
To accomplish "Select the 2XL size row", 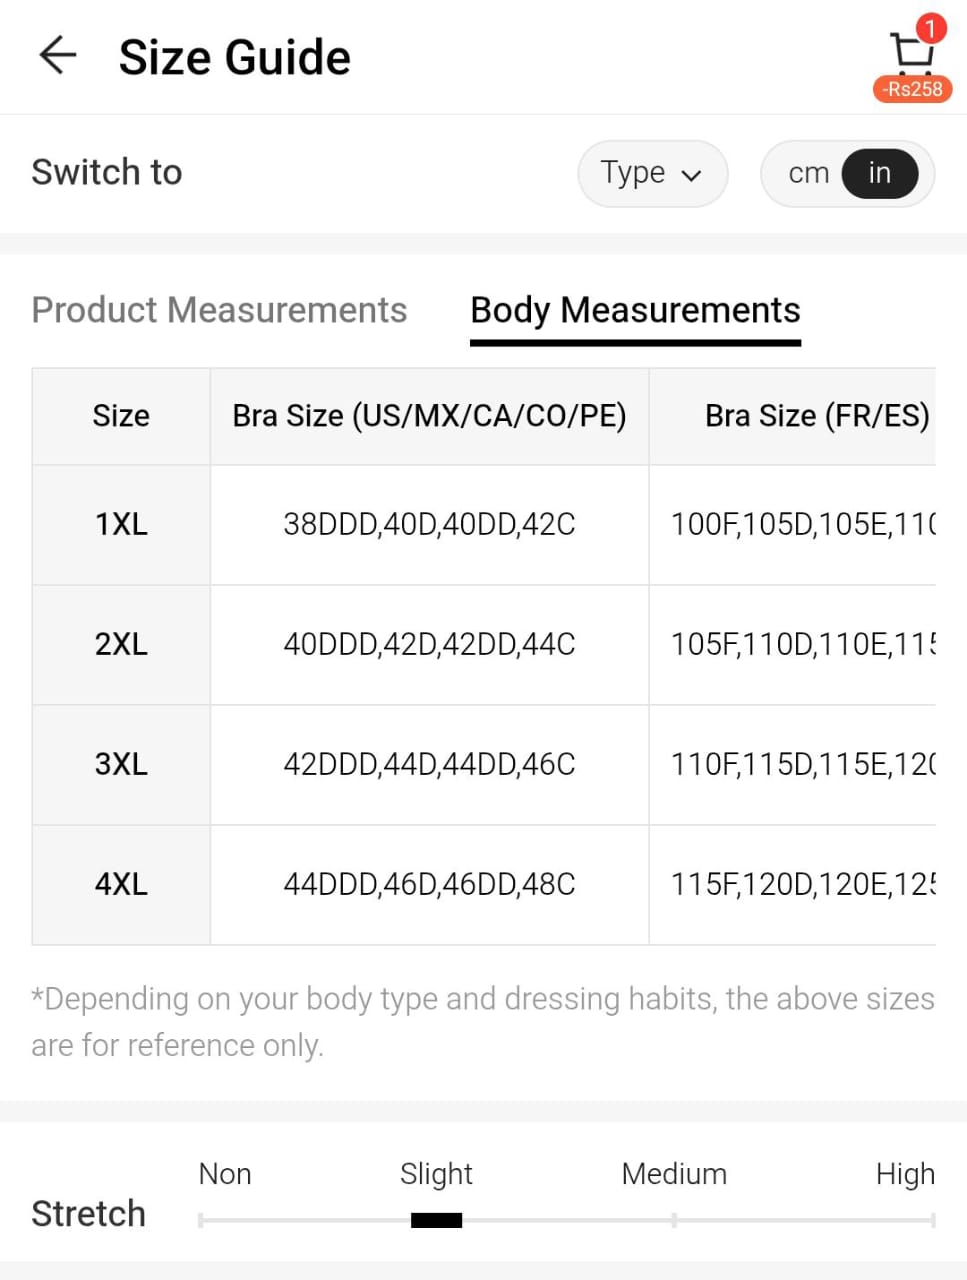I will pos(121,644).
